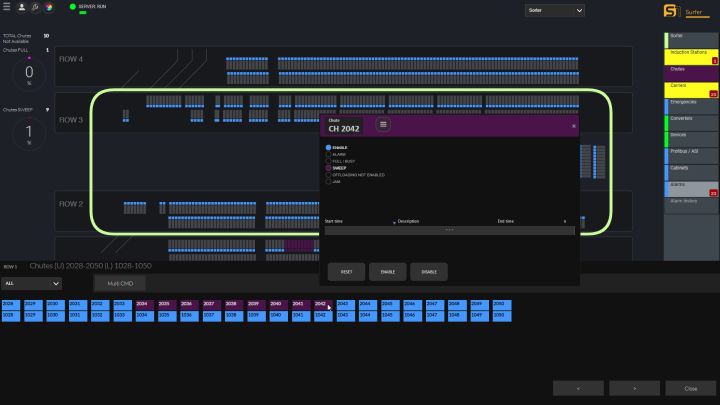Click the user profile icon
Image resolution: width=720 pixels, height=405 pixels.
[x=21, y=7]
